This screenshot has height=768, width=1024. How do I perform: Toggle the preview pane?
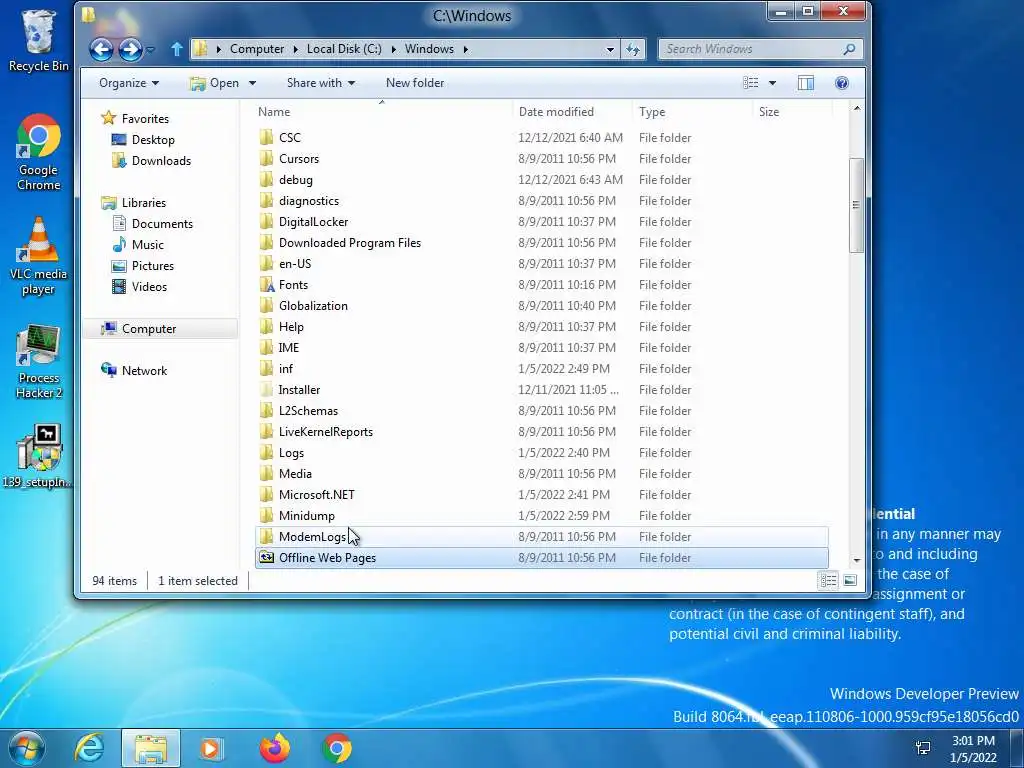(806, 83)
